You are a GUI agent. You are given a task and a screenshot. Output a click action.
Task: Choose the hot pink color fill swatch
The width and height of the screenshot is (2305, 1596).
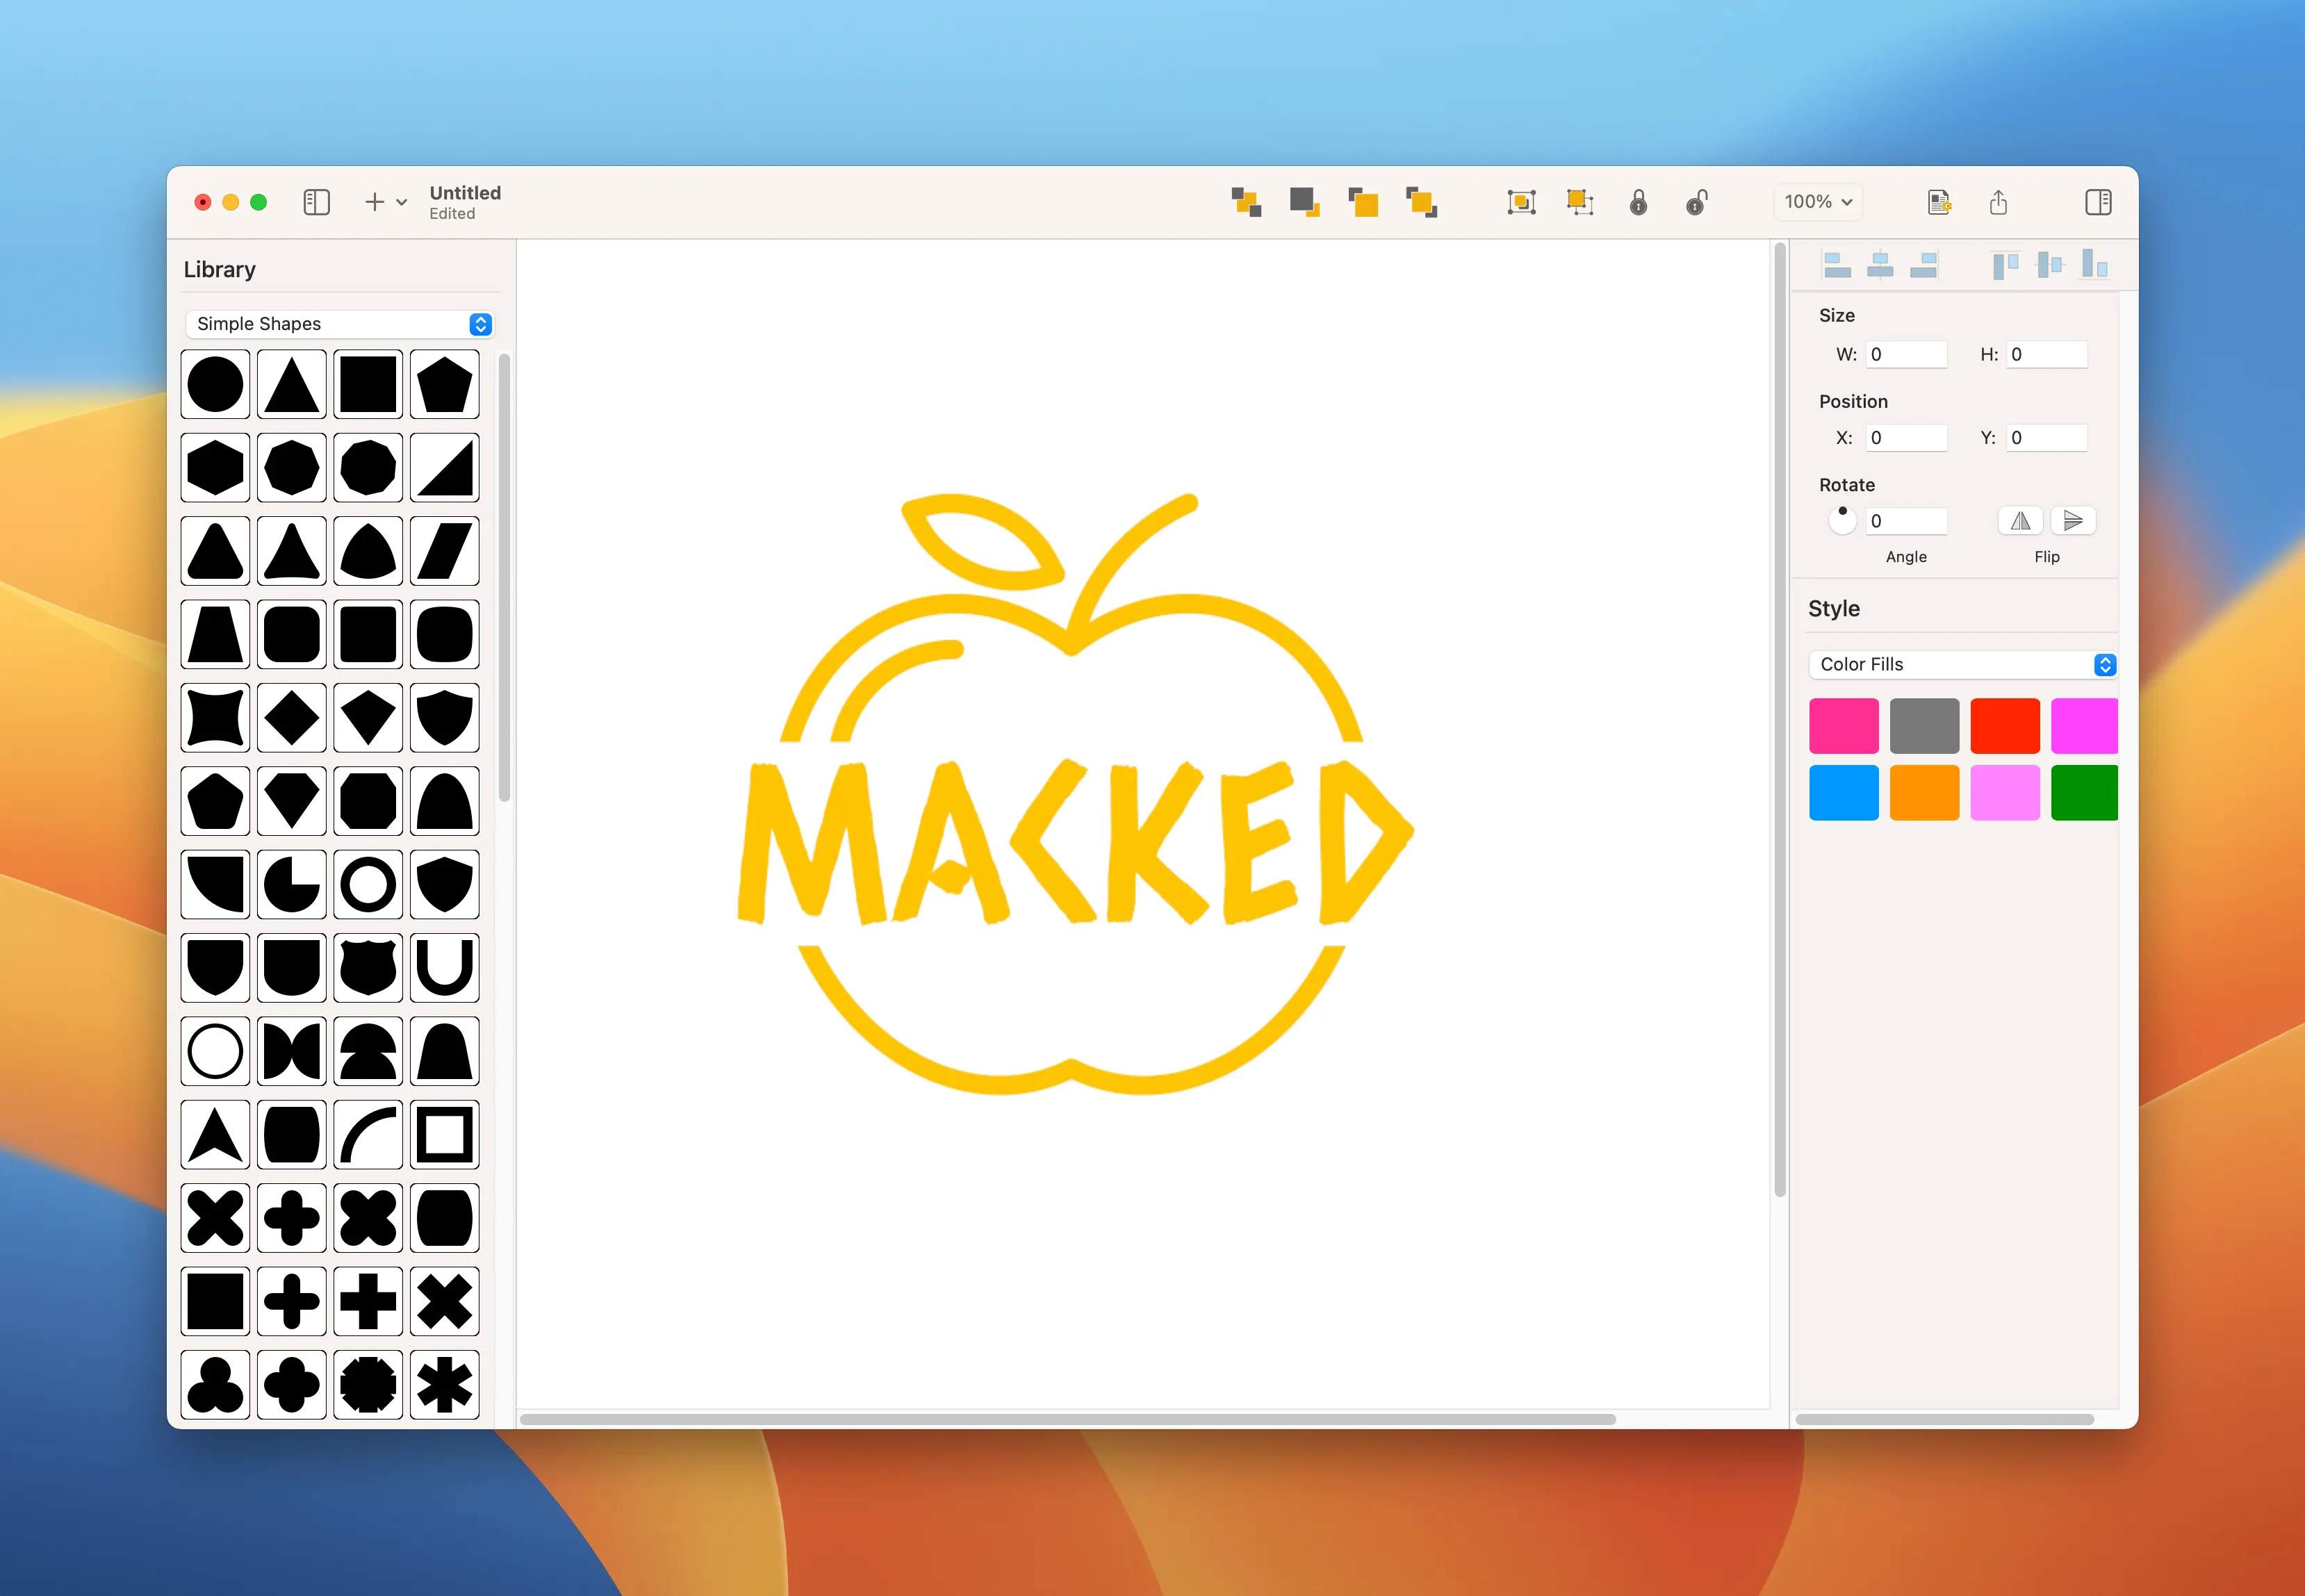point(1844,726)
